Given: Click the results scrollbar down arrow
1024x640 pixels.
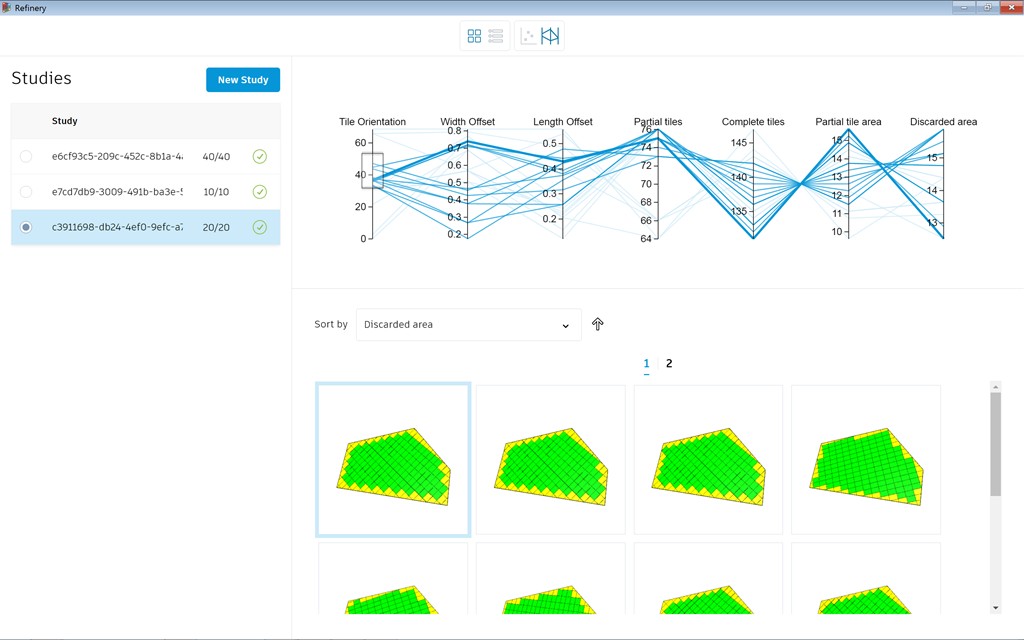Looking at the screenshot, I should pos(995,608).
